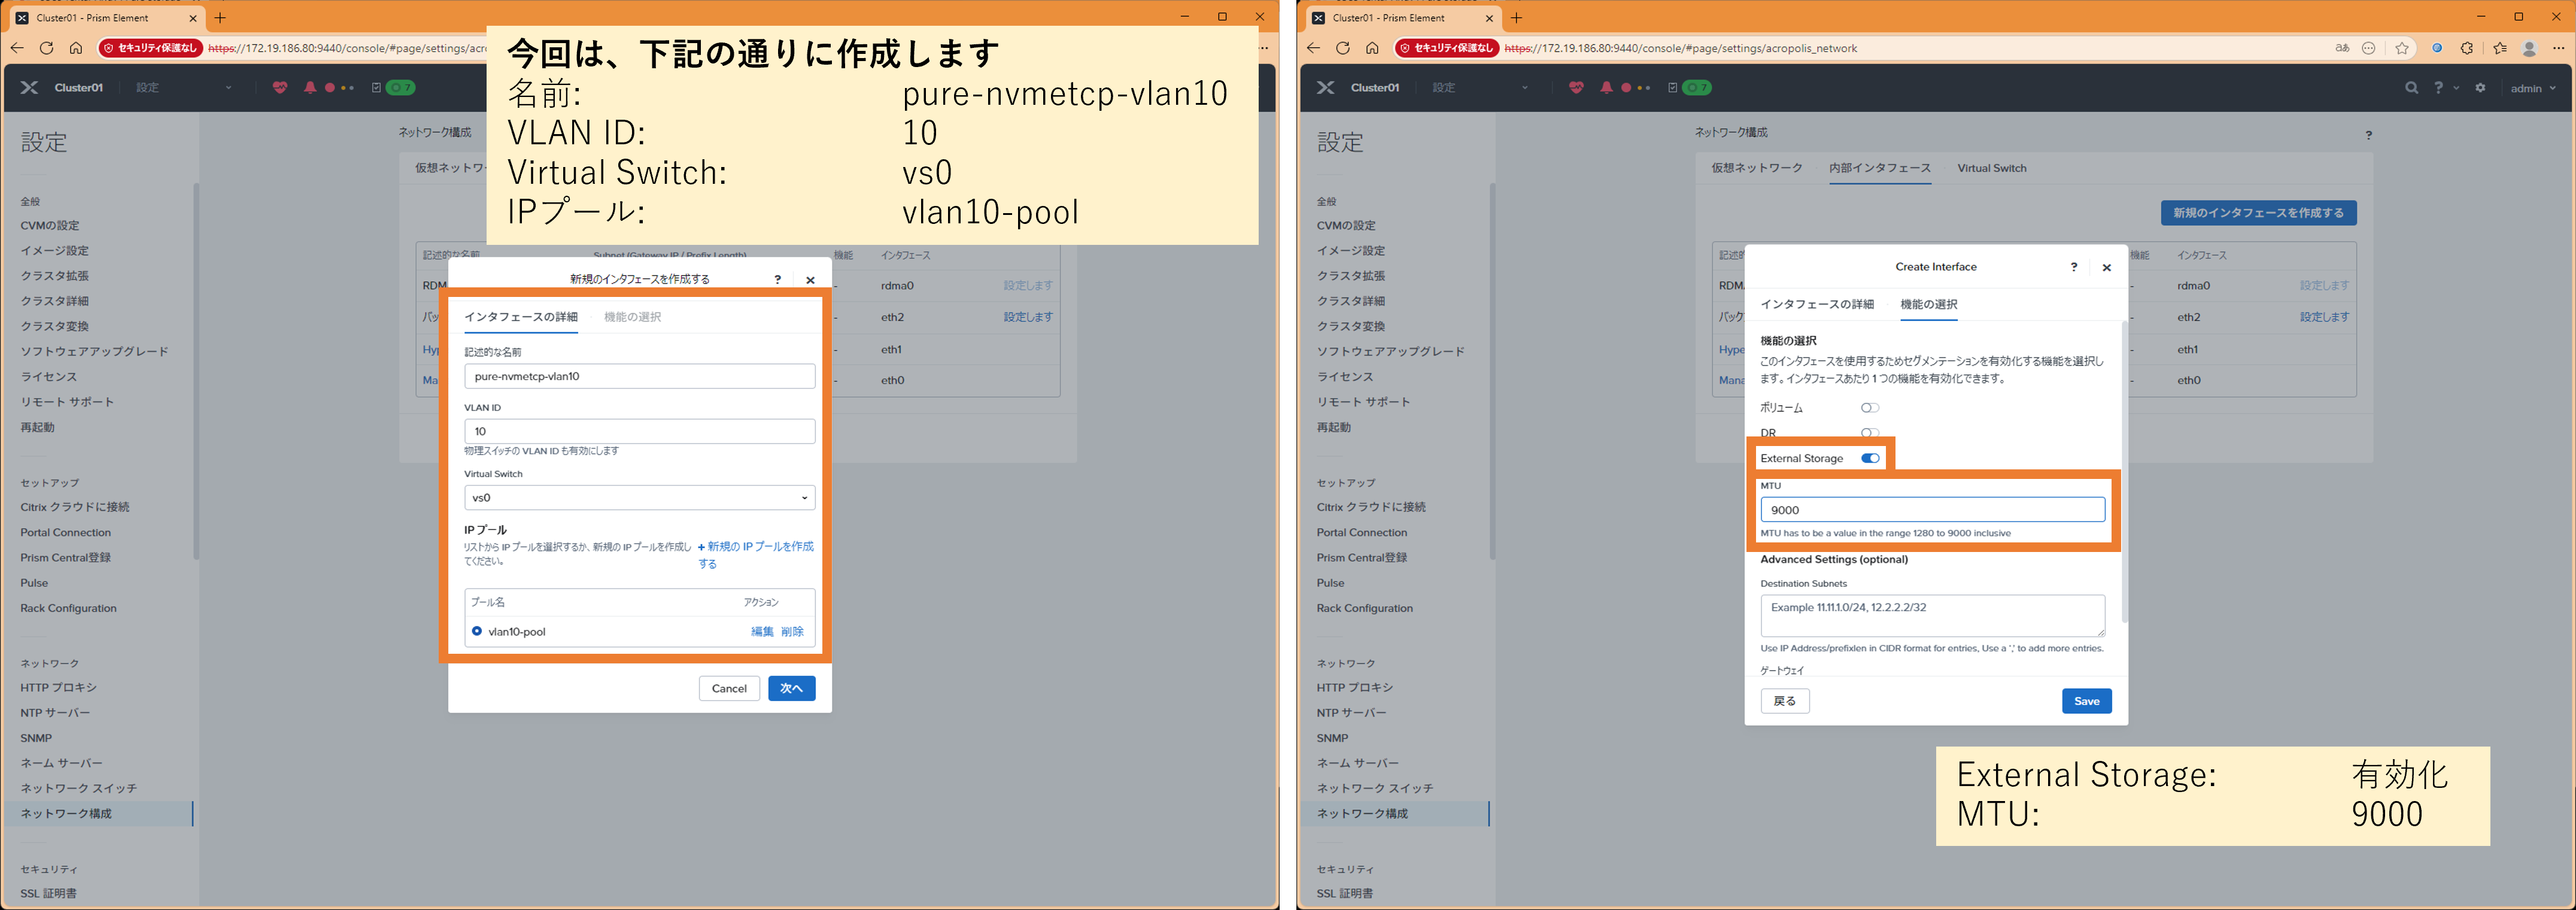Screen dimensions: 2576x910
Task: Click search magnifier icon in right window header
Action: [x=2411, y=88]
